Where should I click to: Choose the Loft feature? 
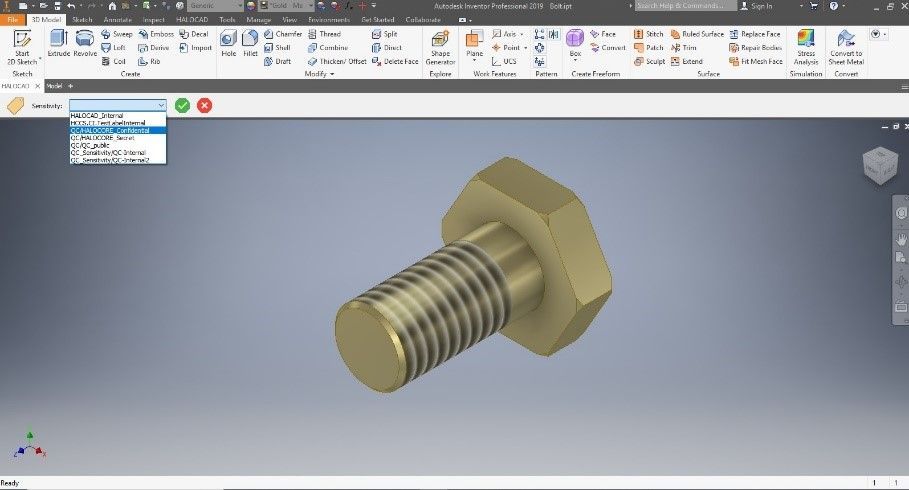(x=114, y=48)
